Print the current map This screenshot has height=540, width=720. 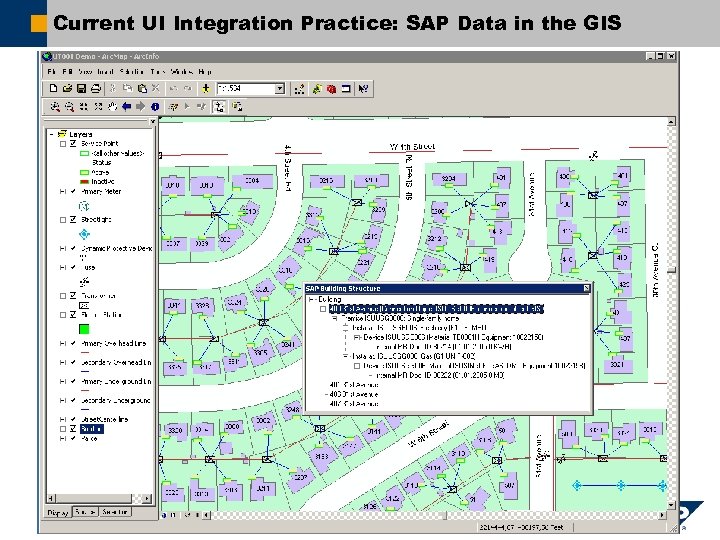(x=96, y=89)
